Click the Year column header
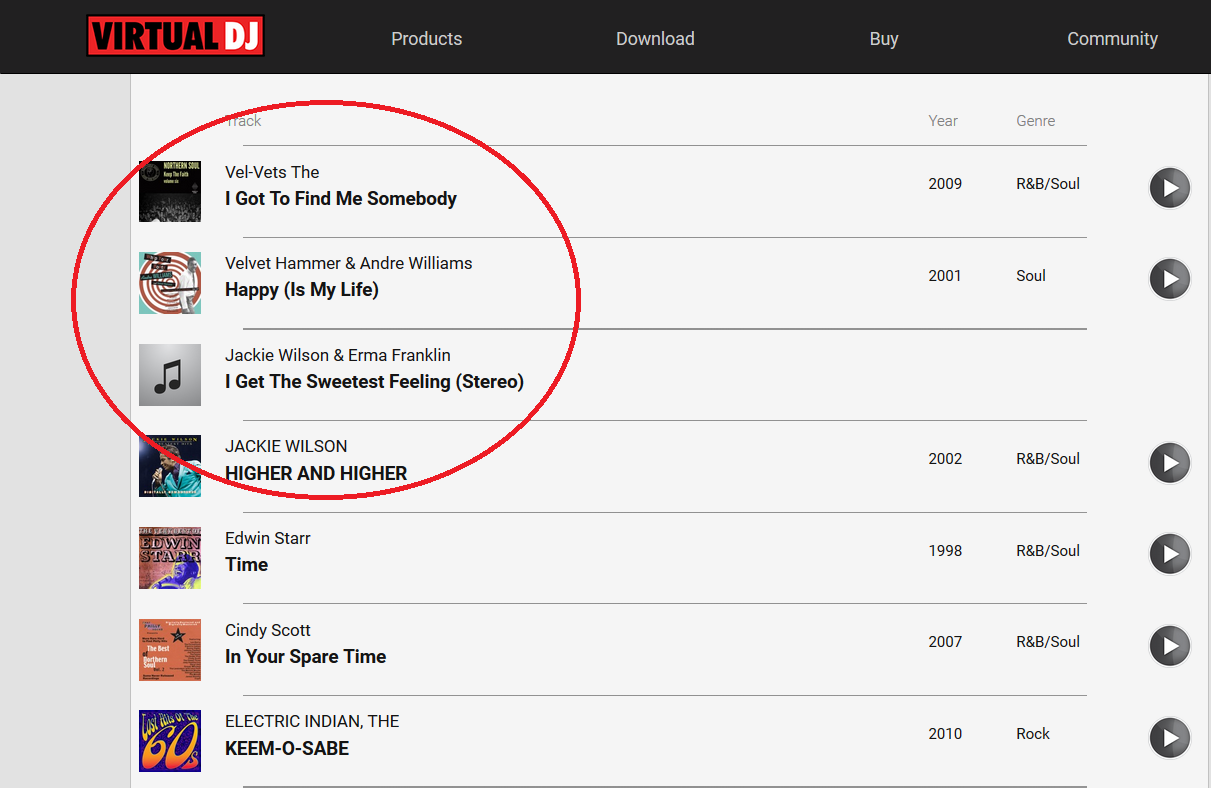 pos(943,121)
